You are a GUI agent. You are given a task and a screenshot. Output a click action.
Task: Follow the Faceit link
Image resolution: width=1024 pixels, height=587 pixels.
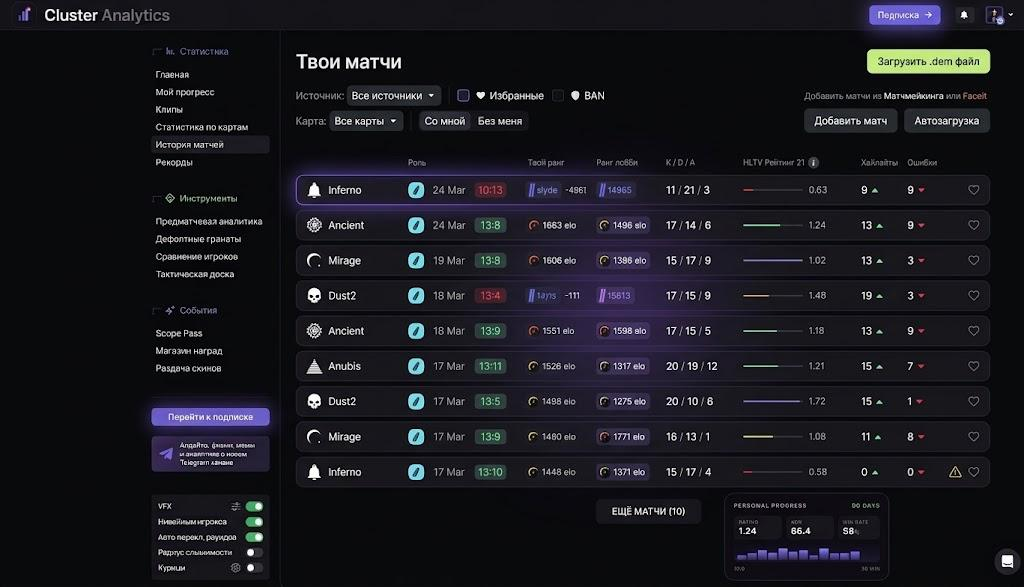click(x=974, y=96)
